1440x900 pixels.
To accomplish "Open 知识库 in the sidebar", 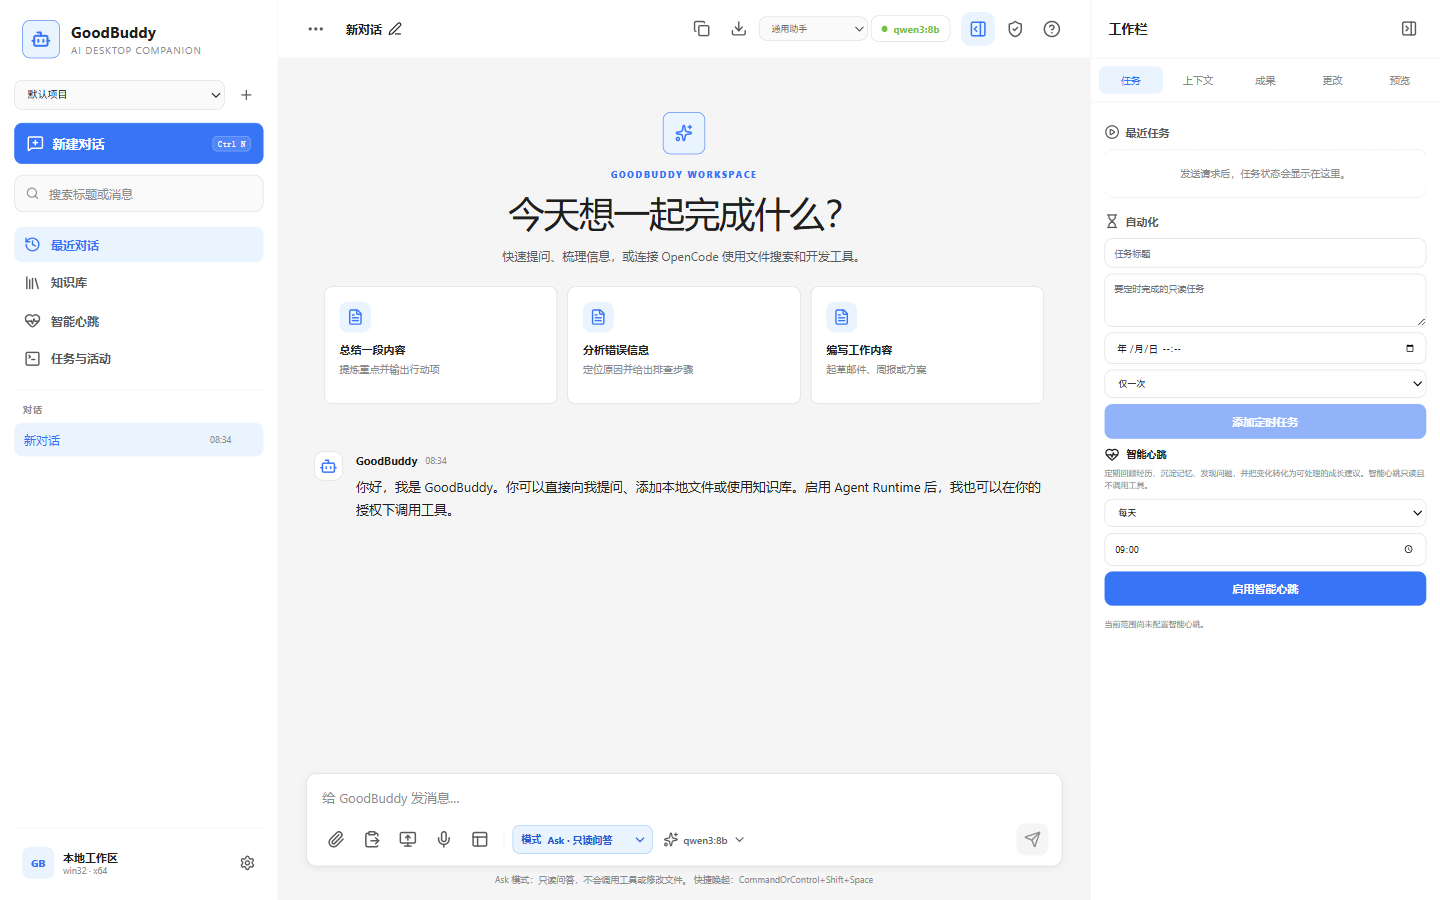I will [x=139, y=283].
